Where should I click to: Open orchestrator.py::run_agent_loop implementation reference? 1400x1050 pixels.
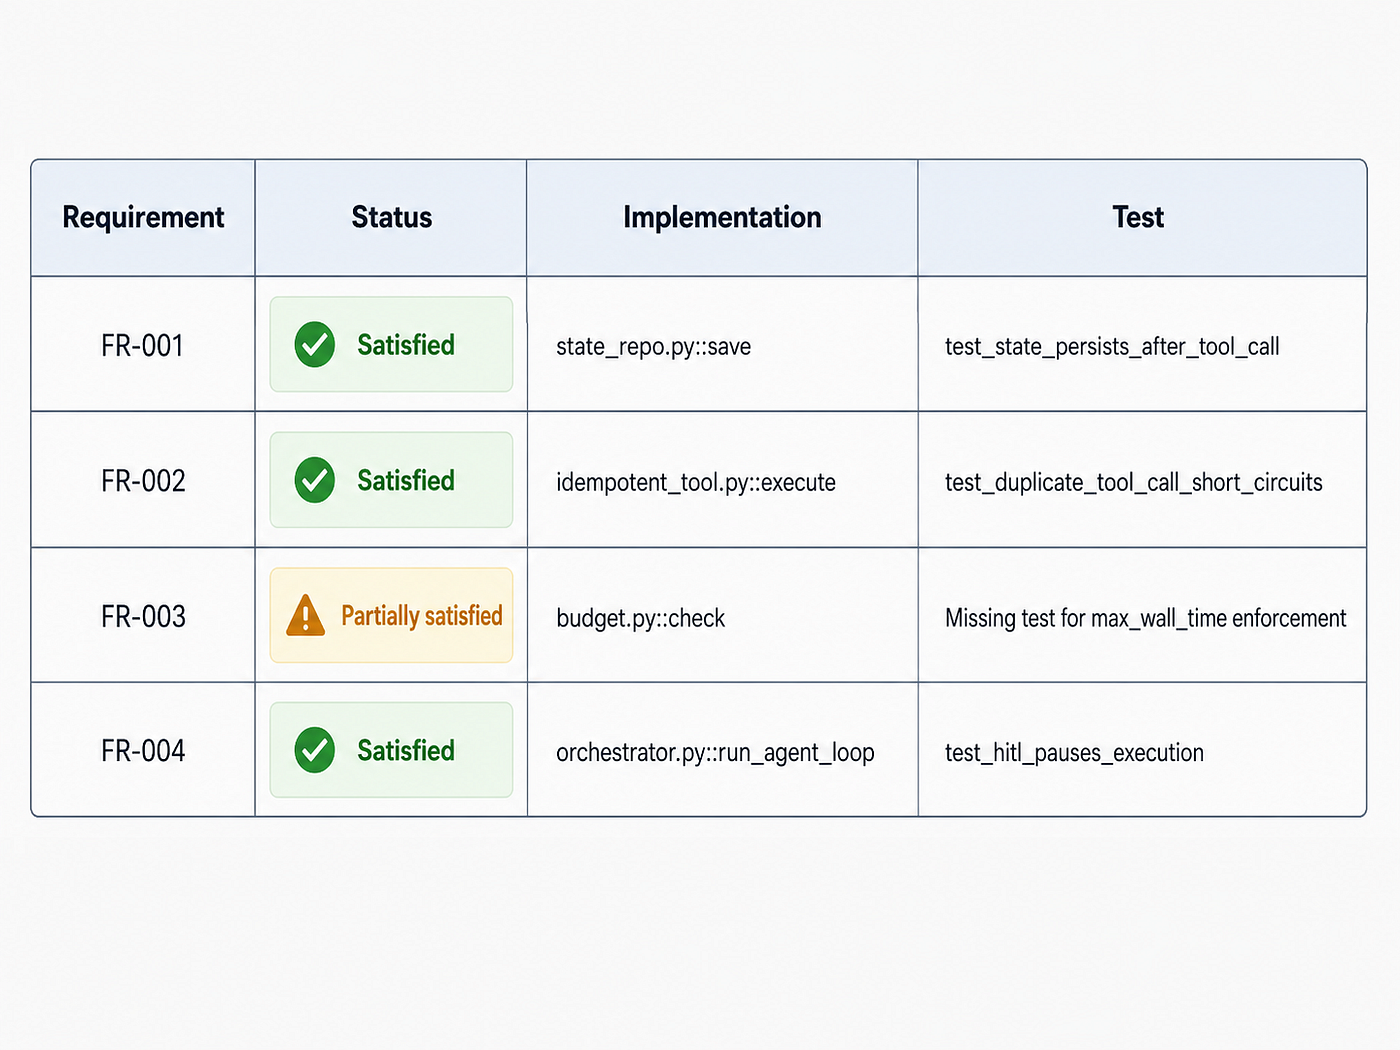715,753
